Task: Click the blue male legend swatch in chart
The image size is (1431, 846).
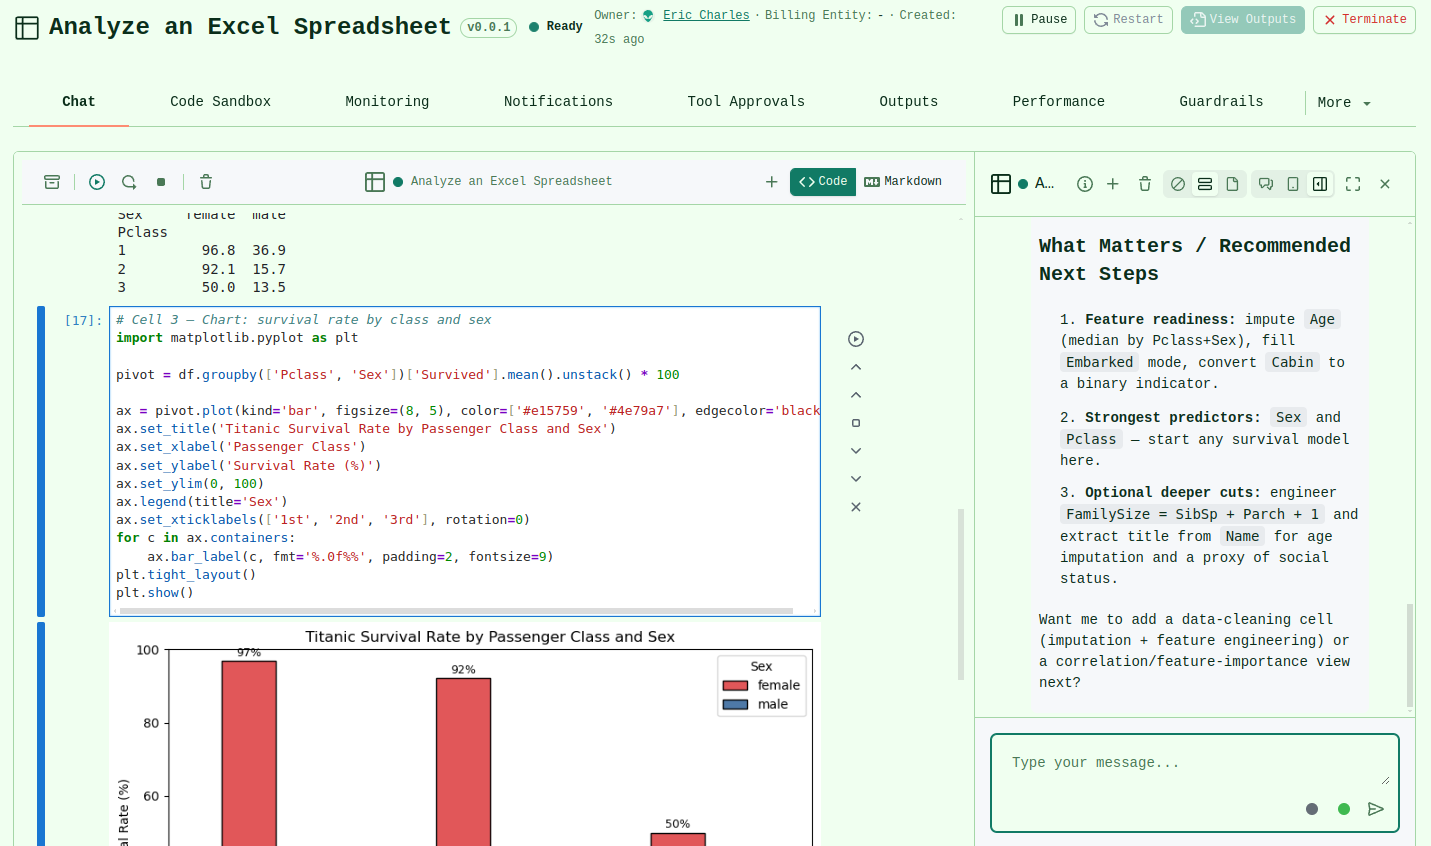Action: click(735, 705)
